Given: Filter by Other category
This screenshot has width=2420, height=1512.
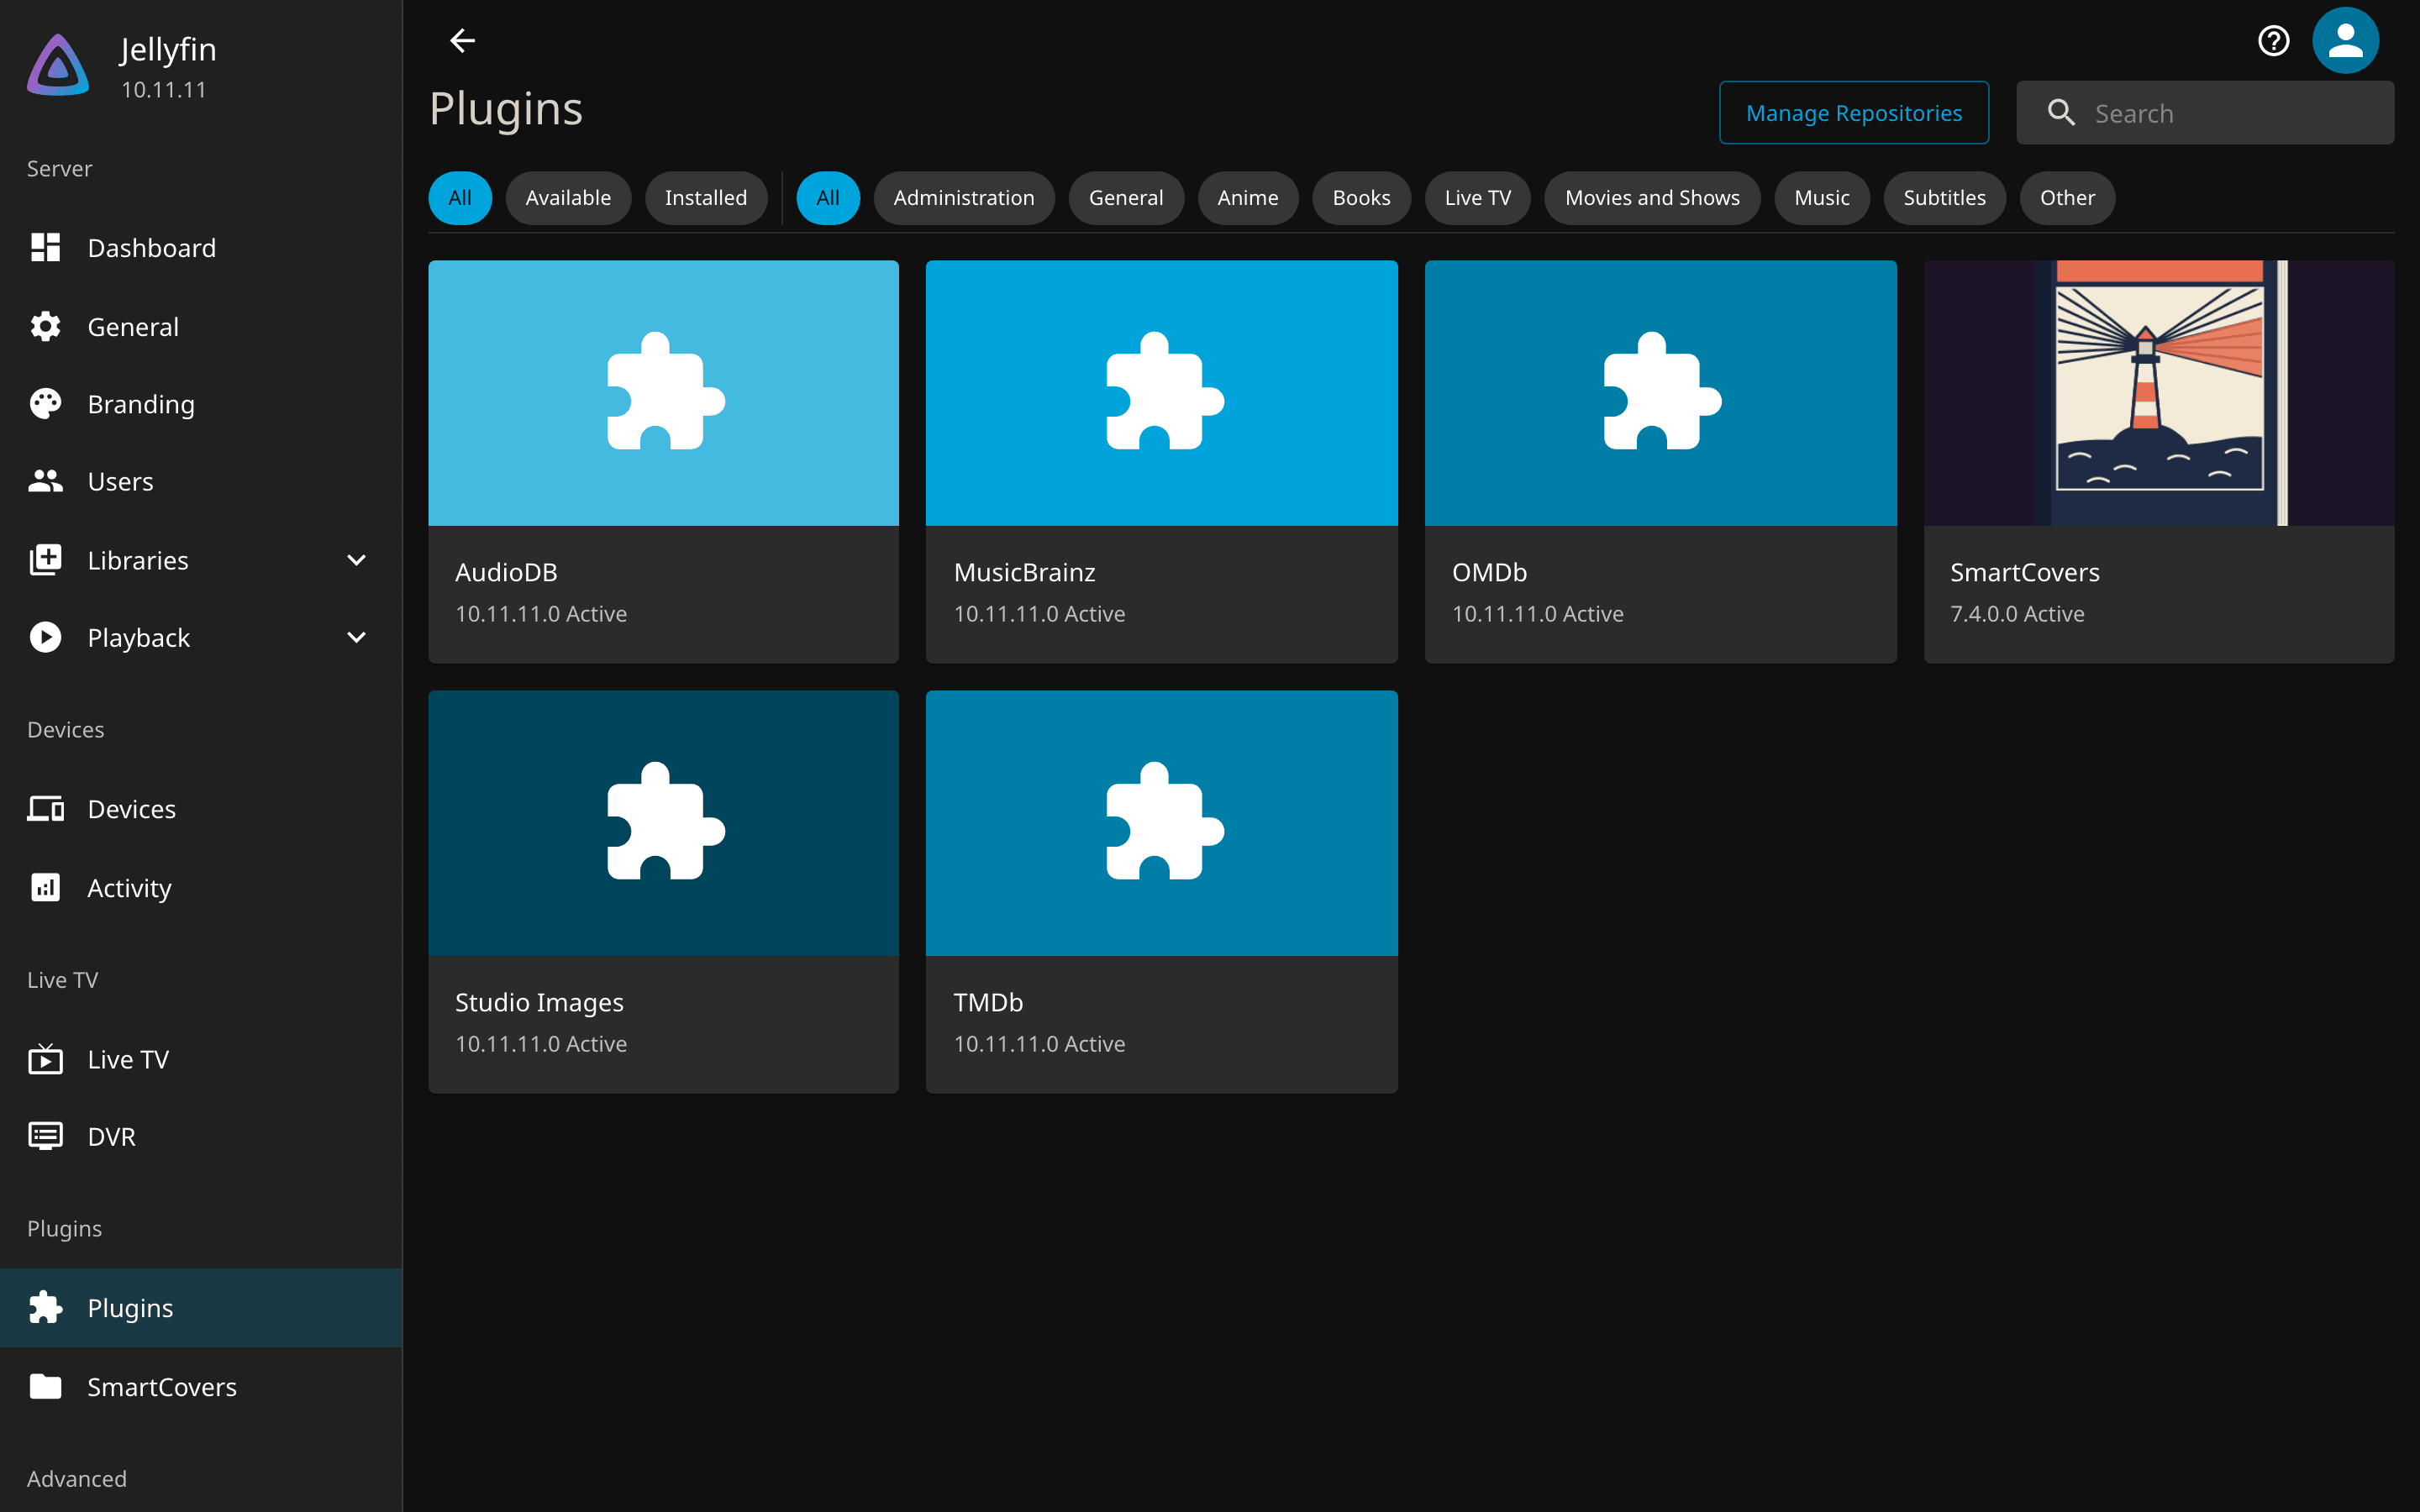Looking at the screenshot, I should (2067, 198).
